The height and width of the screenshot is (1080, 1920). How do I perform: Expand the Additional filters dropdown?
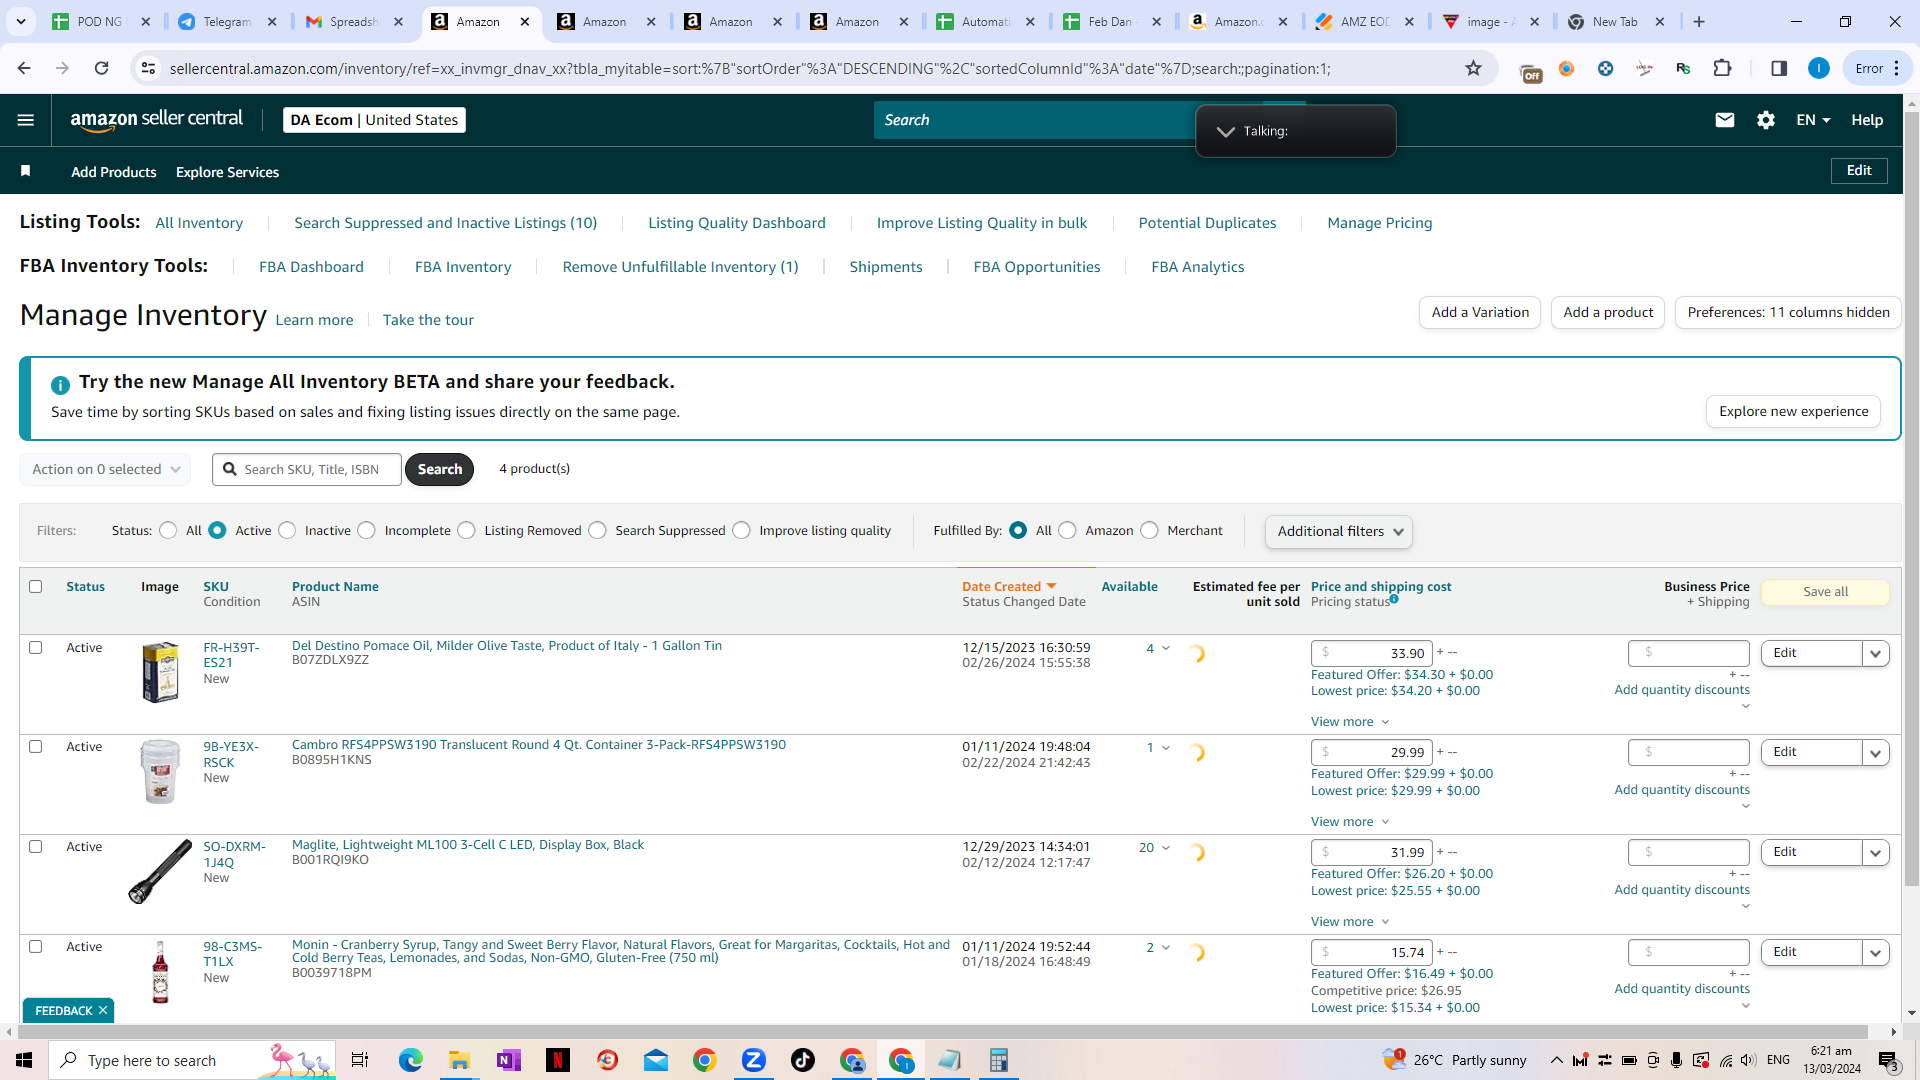point(1339,531)
